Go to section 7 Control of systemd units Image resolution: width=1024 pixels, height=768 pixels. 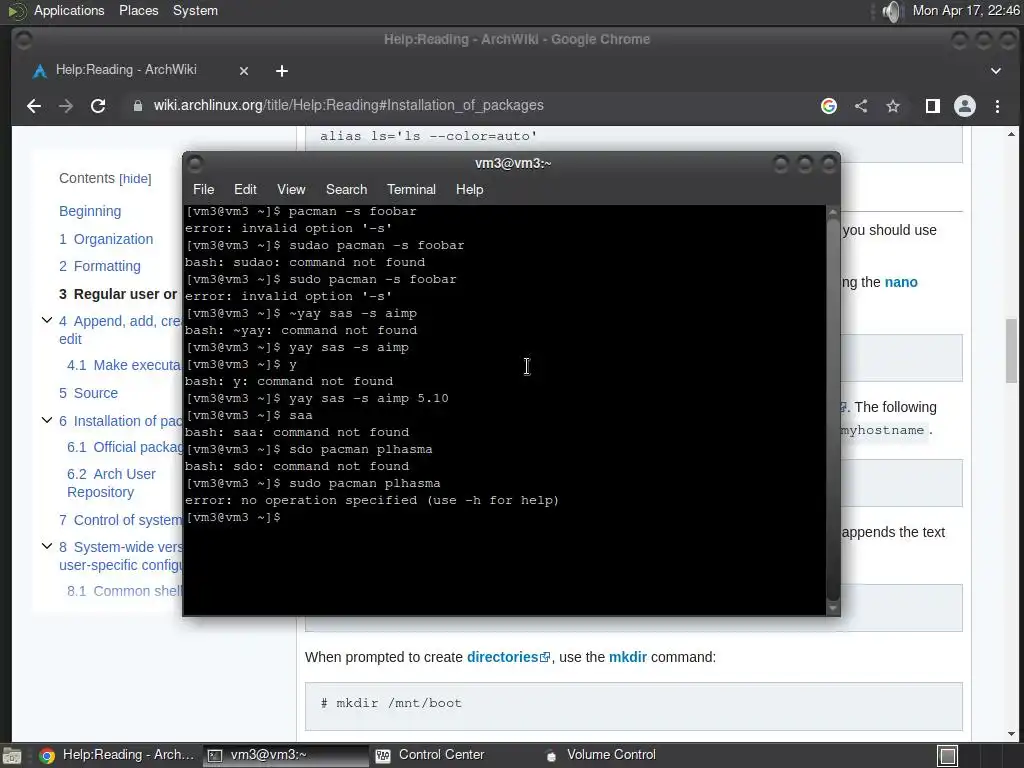[120, 520]
